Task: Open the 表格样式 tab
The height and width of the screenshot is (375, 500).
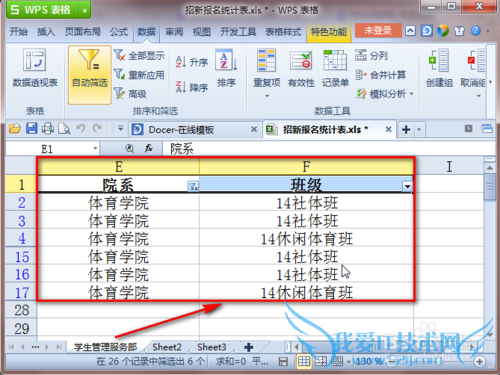Action: (283, 32)
